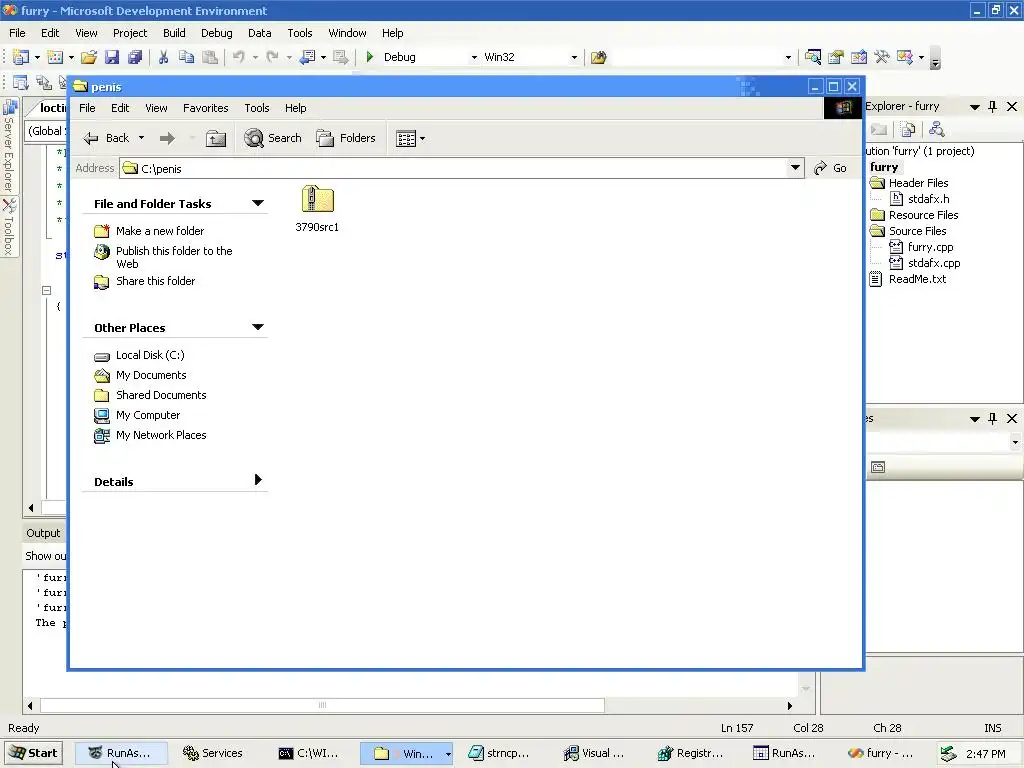Select the 3790src1 zipped folder

pos(317,208)
